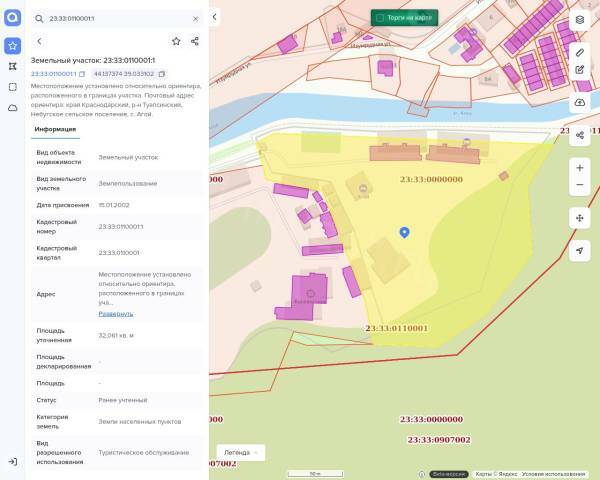Select the ruler measurement tool
The width and height of the screenshot is (600, 480).
(x=580, y=51)
